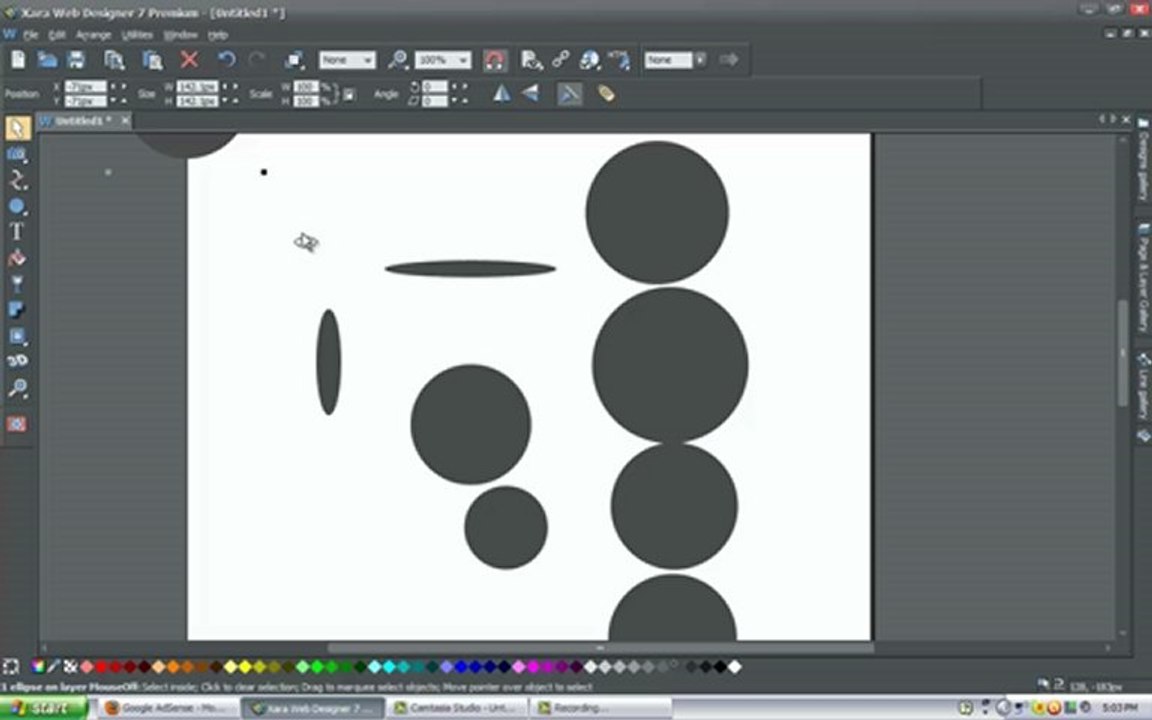Select the Freehand drawing tool
Viewport: 1152px width, 720px height.
[x=18, y=180]
